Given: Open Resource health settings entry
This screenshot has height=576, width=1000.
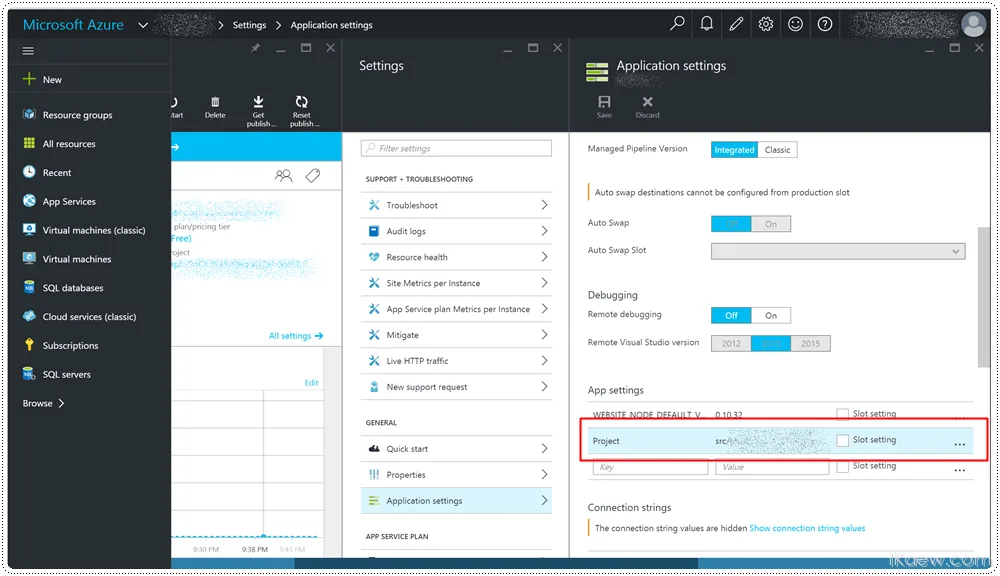Looking at the screenshot, I should pos(456,257).
